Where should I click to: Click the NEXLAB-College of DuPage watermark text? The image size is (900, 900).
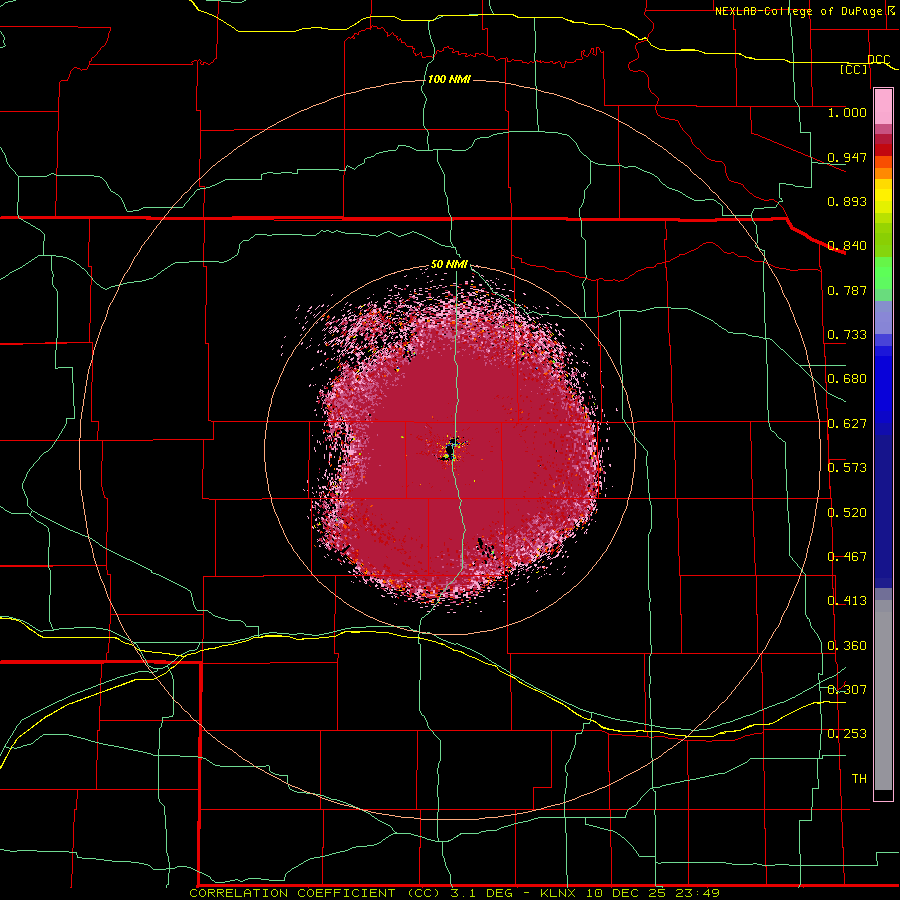click(x=804, y=11)
